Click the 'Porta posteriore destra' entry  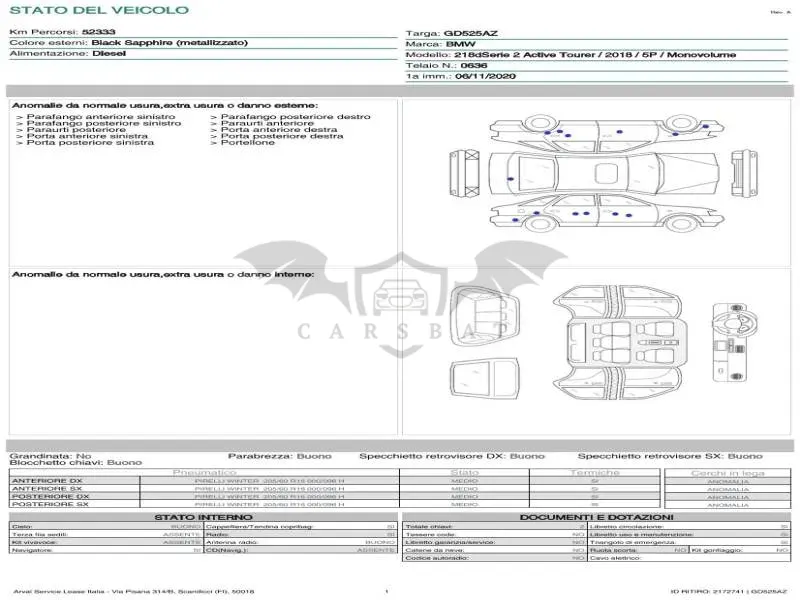tap(282, 136)
